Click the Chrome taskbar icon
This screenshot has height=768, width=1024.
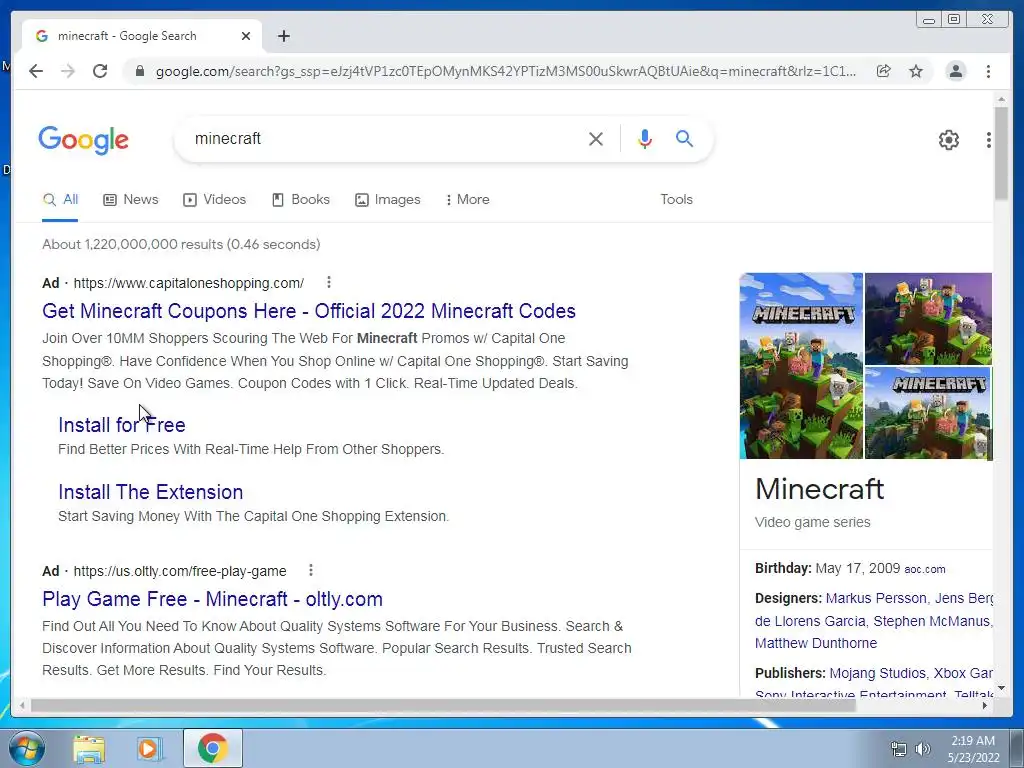213,748
